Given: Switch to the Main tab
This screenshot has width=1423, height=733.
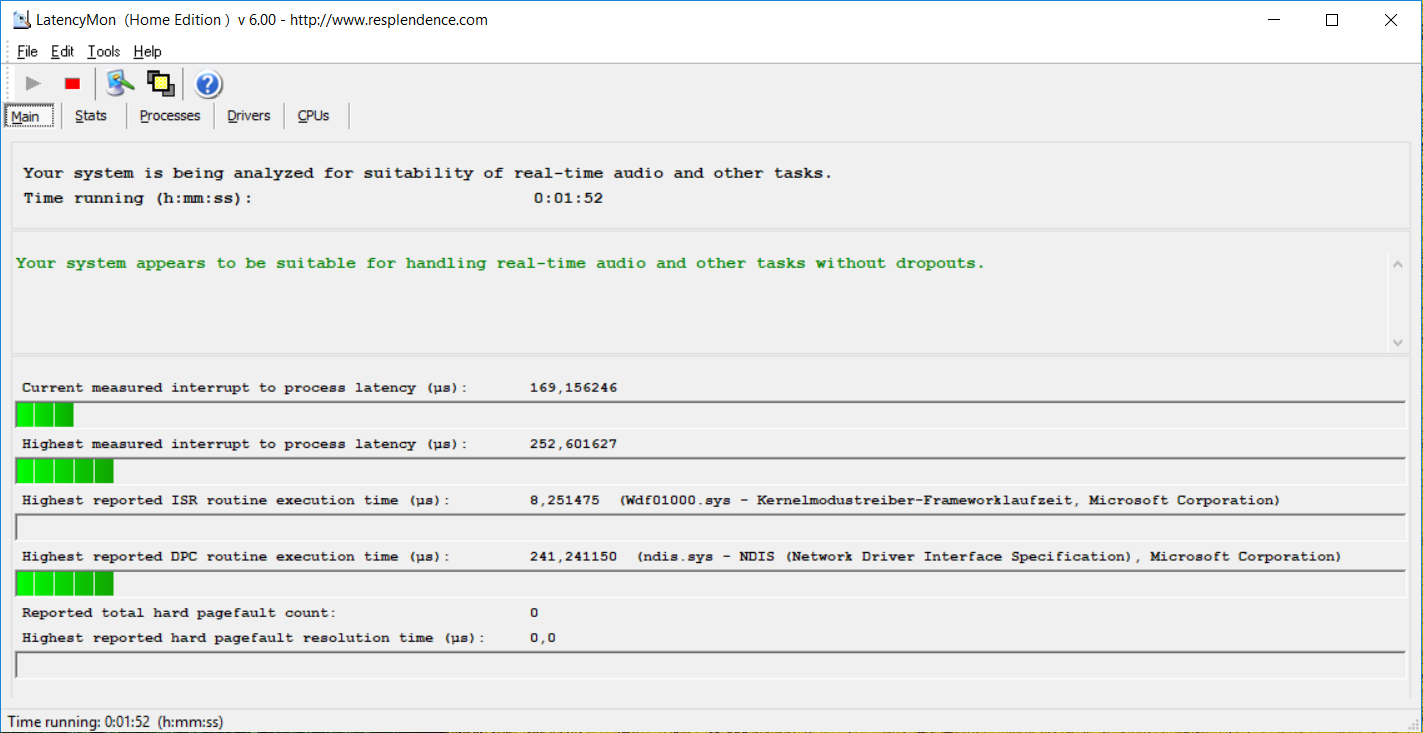Looking at the screenshot, I should tap(26, 117).
